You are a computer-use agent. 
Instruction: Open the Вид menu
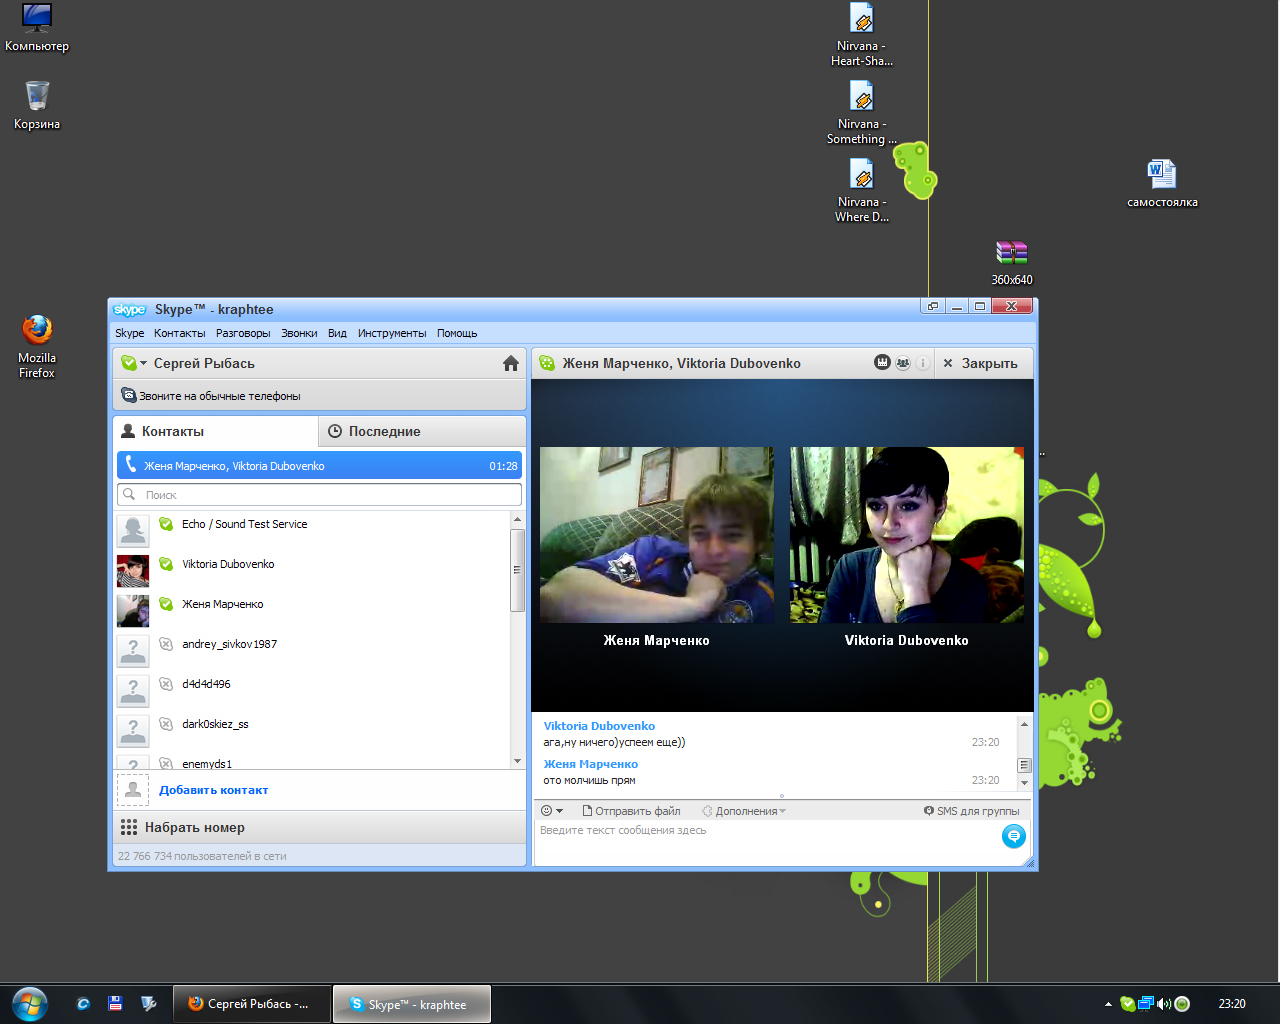tap(337, 333)
